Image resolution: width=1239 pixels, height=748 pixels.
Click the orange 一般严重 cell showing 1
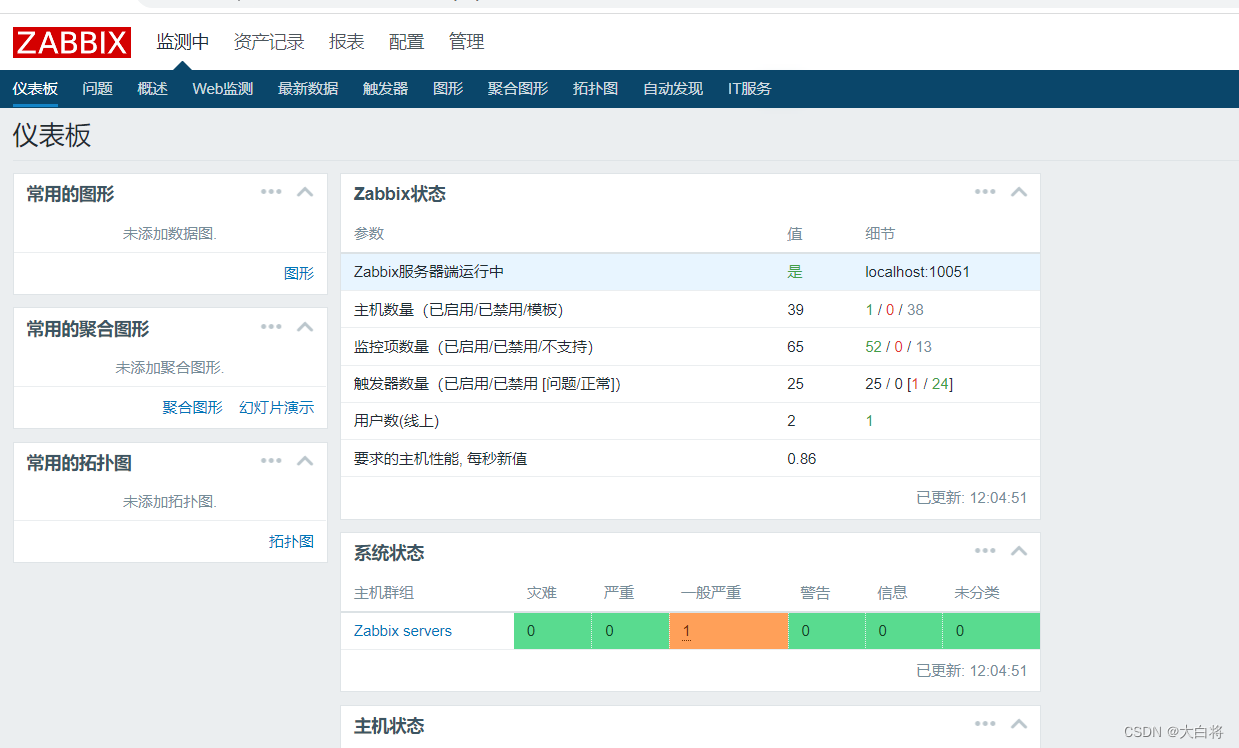[729, 631]
